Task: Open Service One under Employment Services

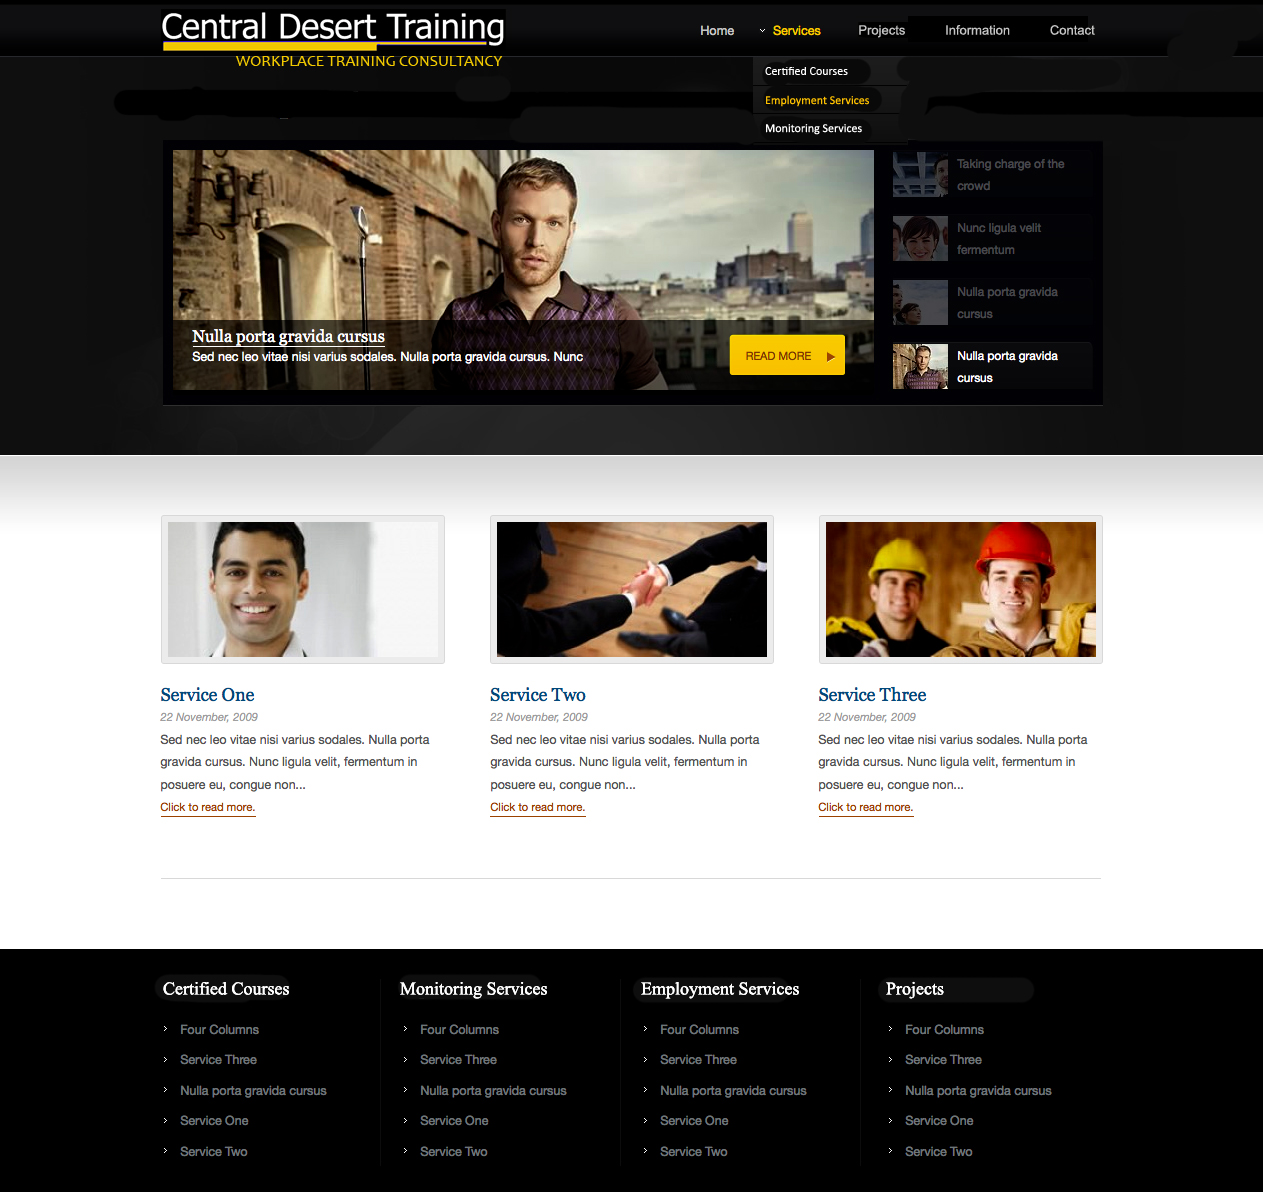Action: pos(694,1120)
